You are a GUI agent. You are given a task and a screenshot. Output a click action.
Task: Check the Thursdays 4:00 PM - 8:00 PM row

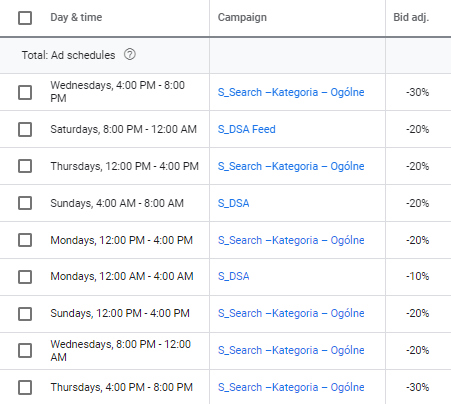coord(25,387)
